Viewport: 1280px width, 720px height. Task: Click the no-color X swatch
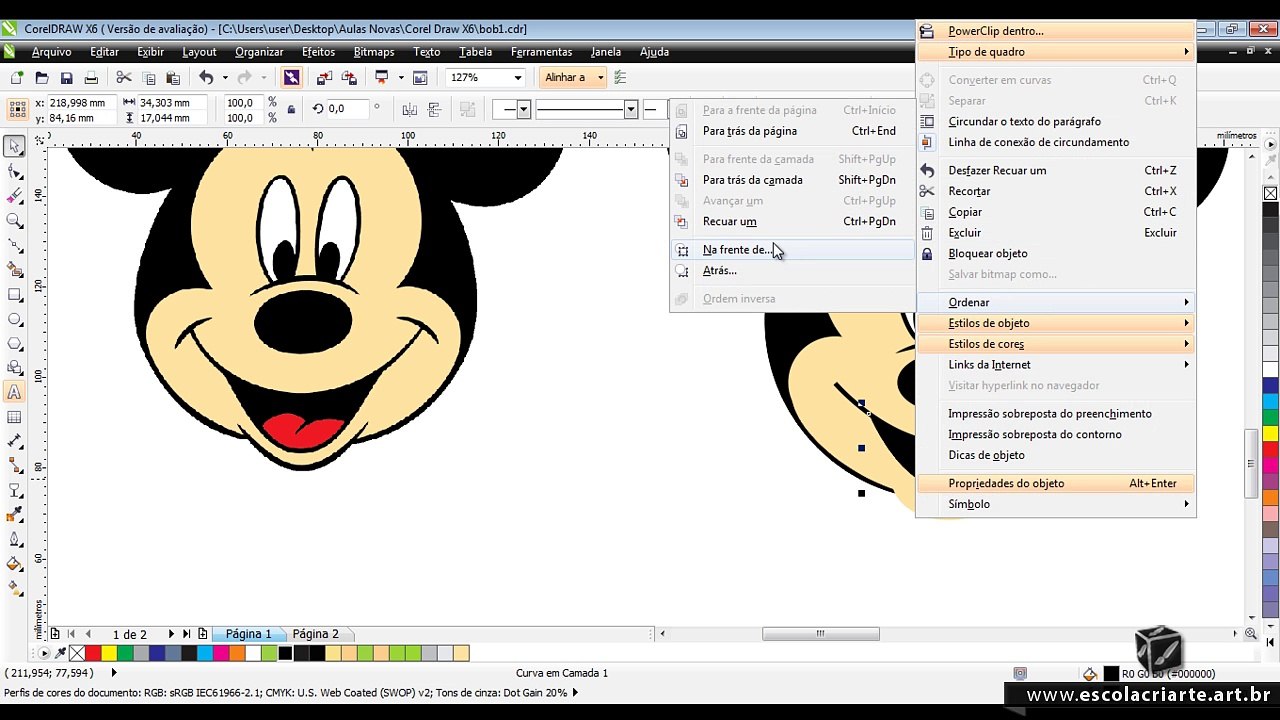pyautogui.click(x=77, y=653)
